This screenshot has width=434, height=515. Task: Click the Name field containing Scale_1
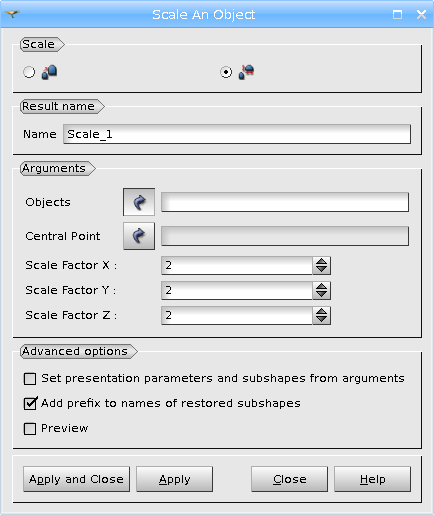237,134
